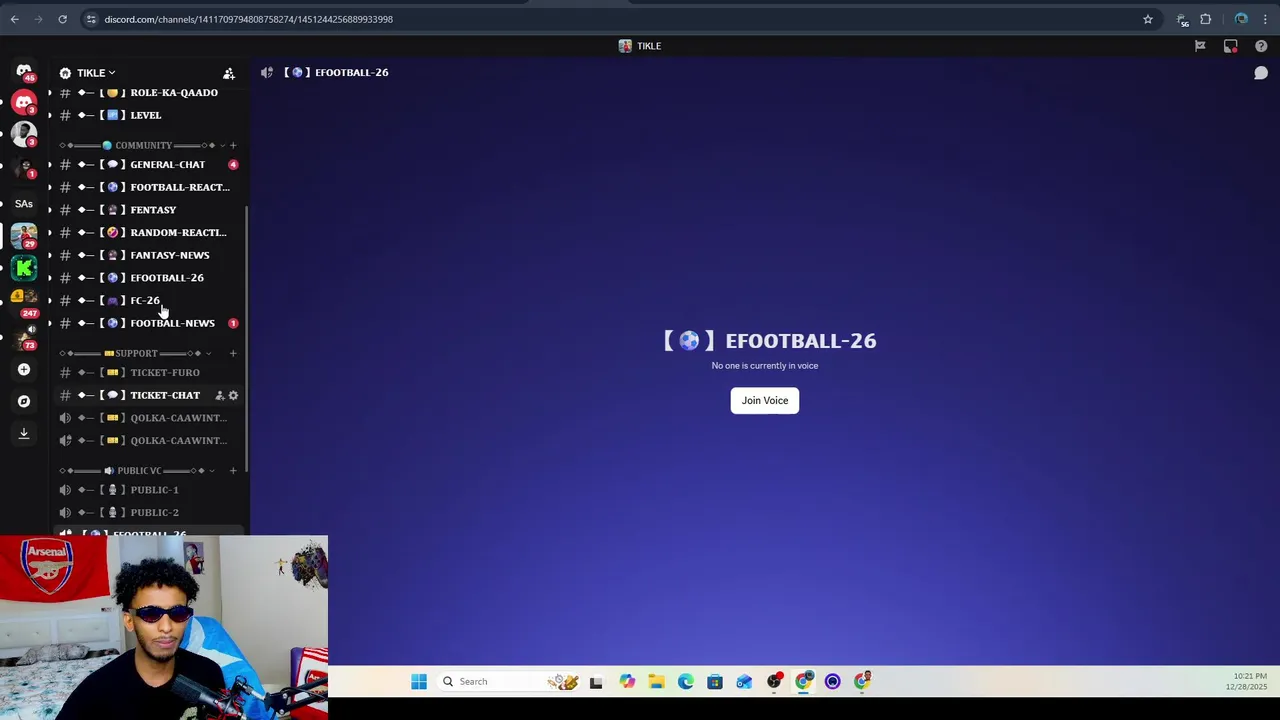
Task: Open the RANDOM-REACTI channel
Action: 148,232
